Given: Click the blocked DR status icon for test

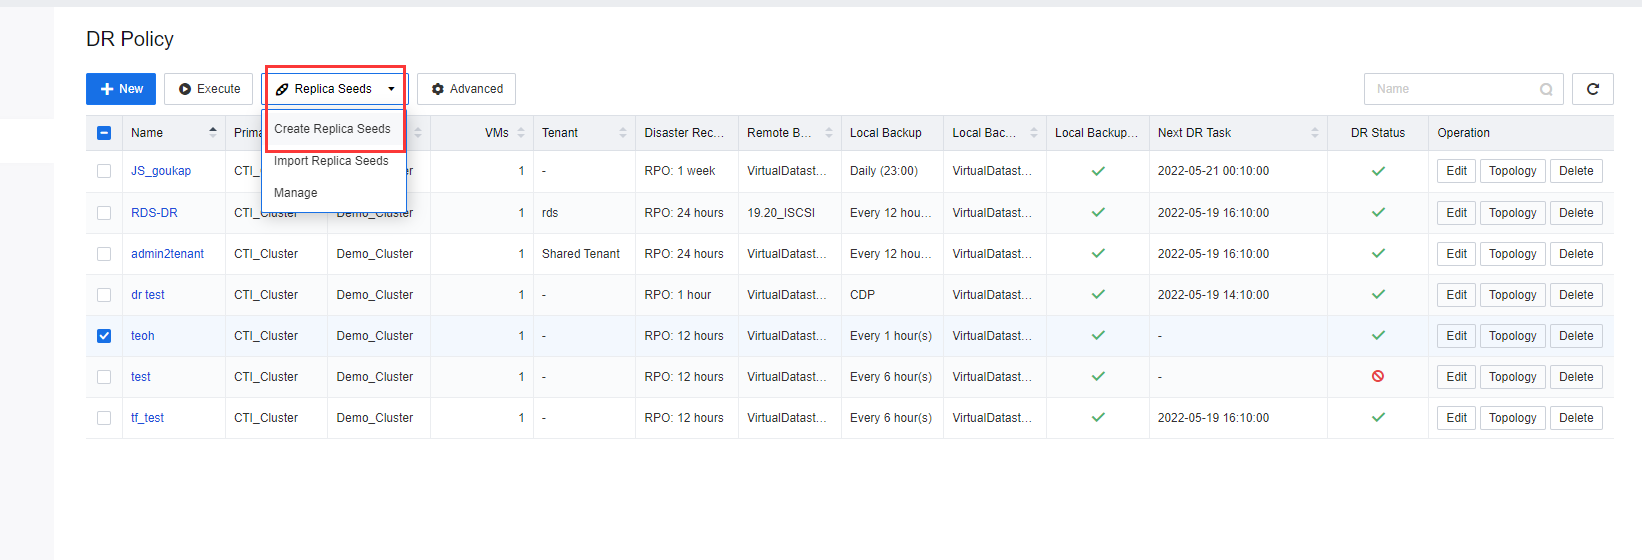Looking at the screenshot, I should pos(1377,377).
